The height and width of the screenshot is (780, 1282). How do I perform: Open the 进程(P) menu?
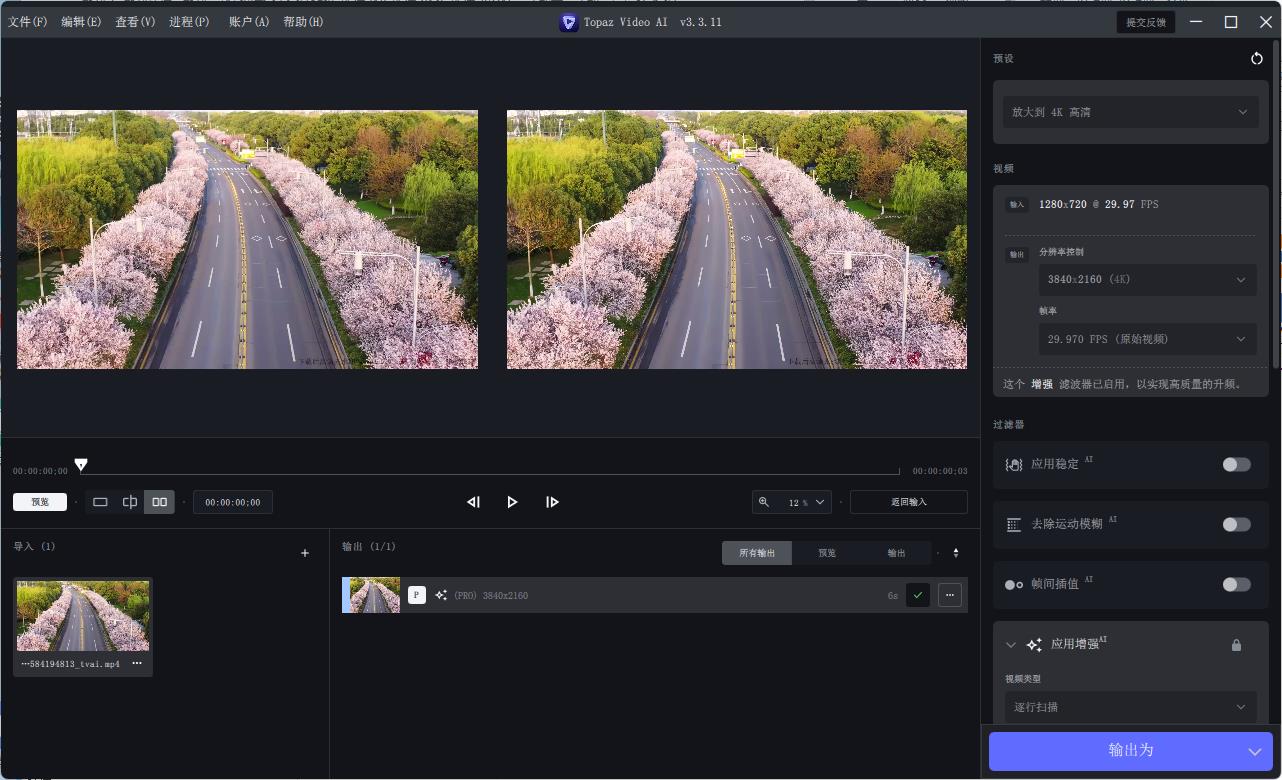(x=189, y=22)
